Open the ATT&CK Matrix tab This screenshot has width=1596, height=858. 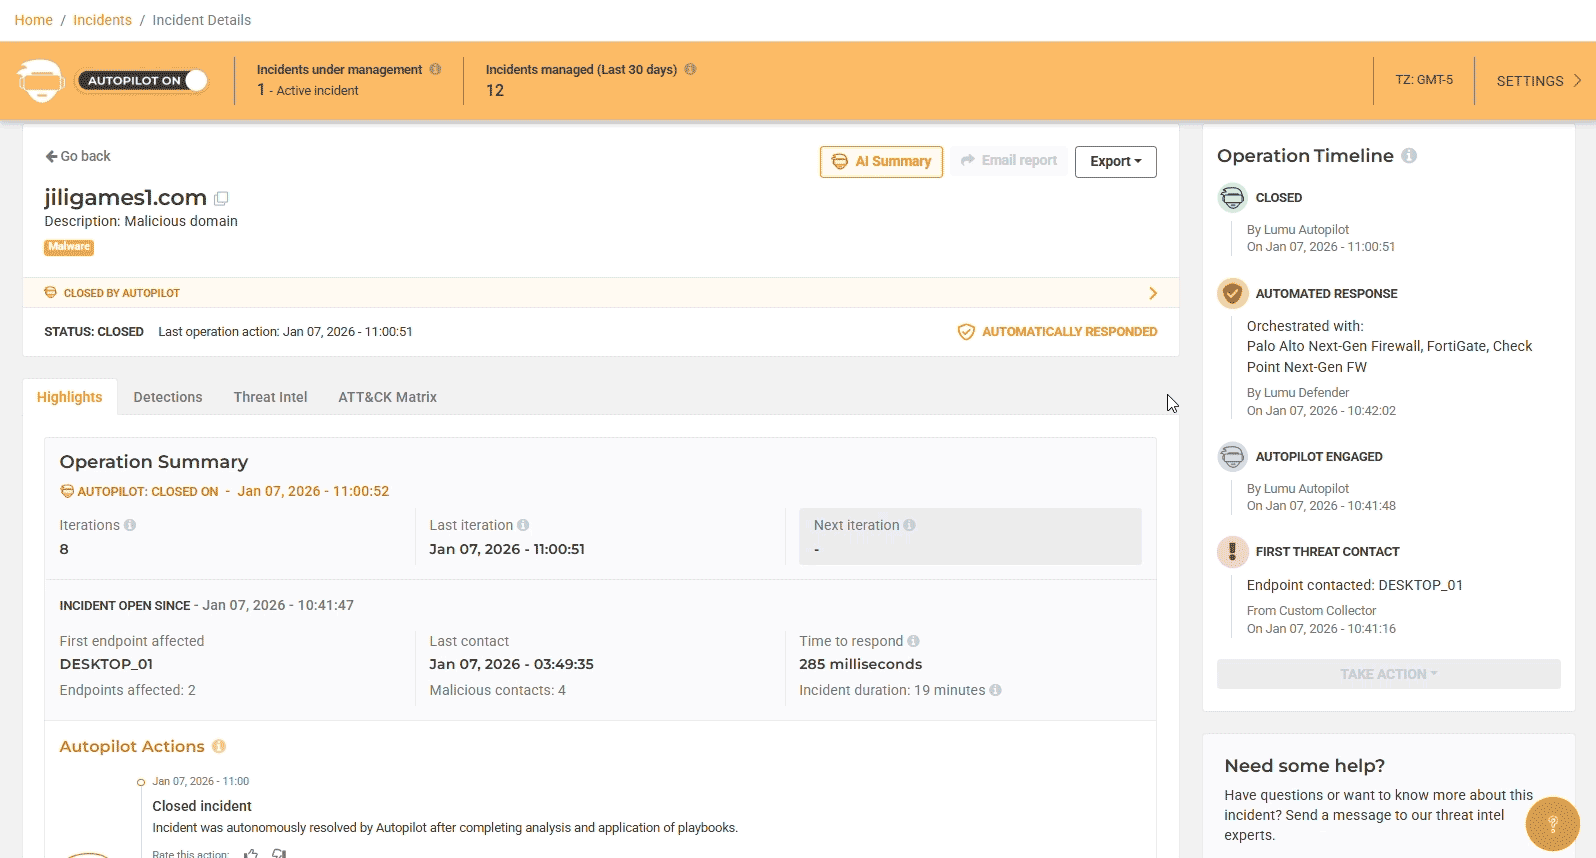tap(387, 397)
